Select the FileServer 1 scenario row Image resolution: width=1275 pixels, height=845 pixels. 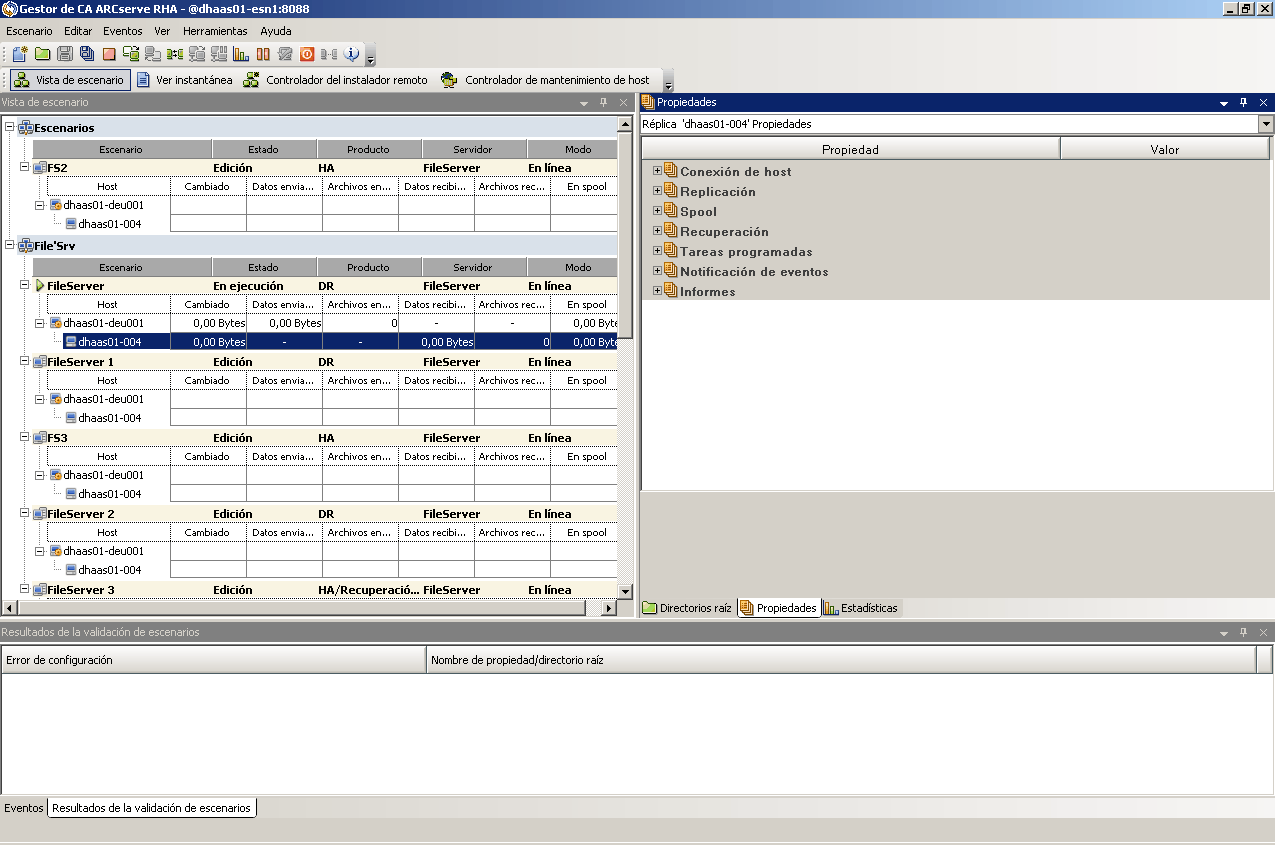coord(81,362)
